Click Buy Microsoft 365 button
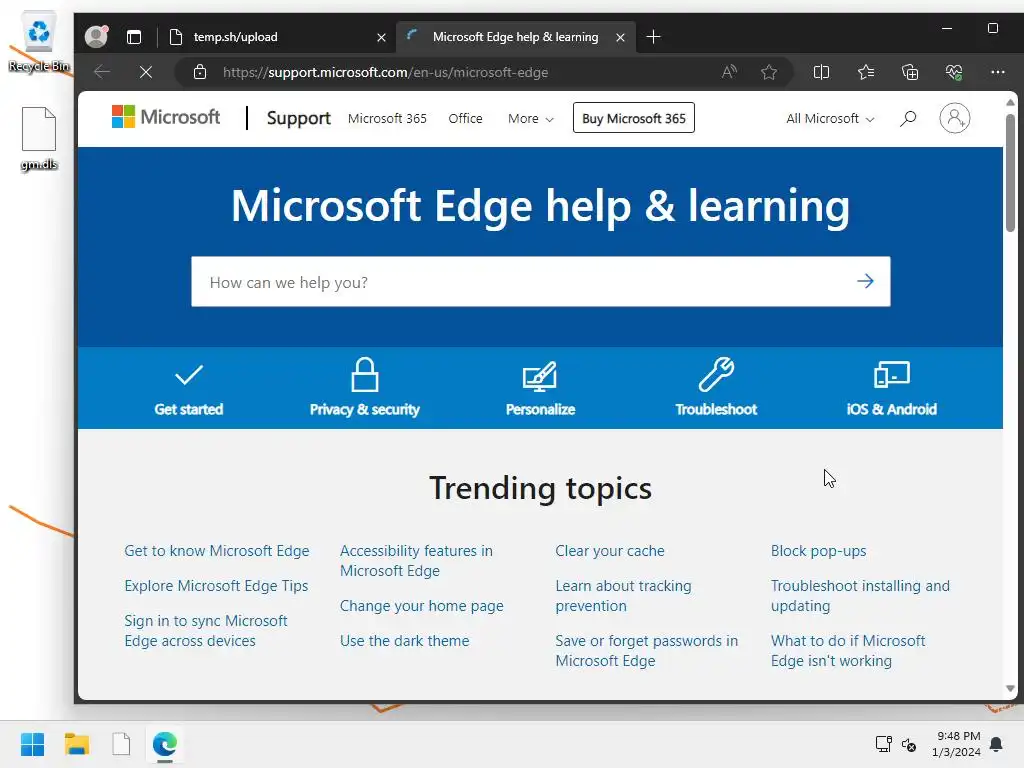1024x768 pixels. [x=633, y=118]
